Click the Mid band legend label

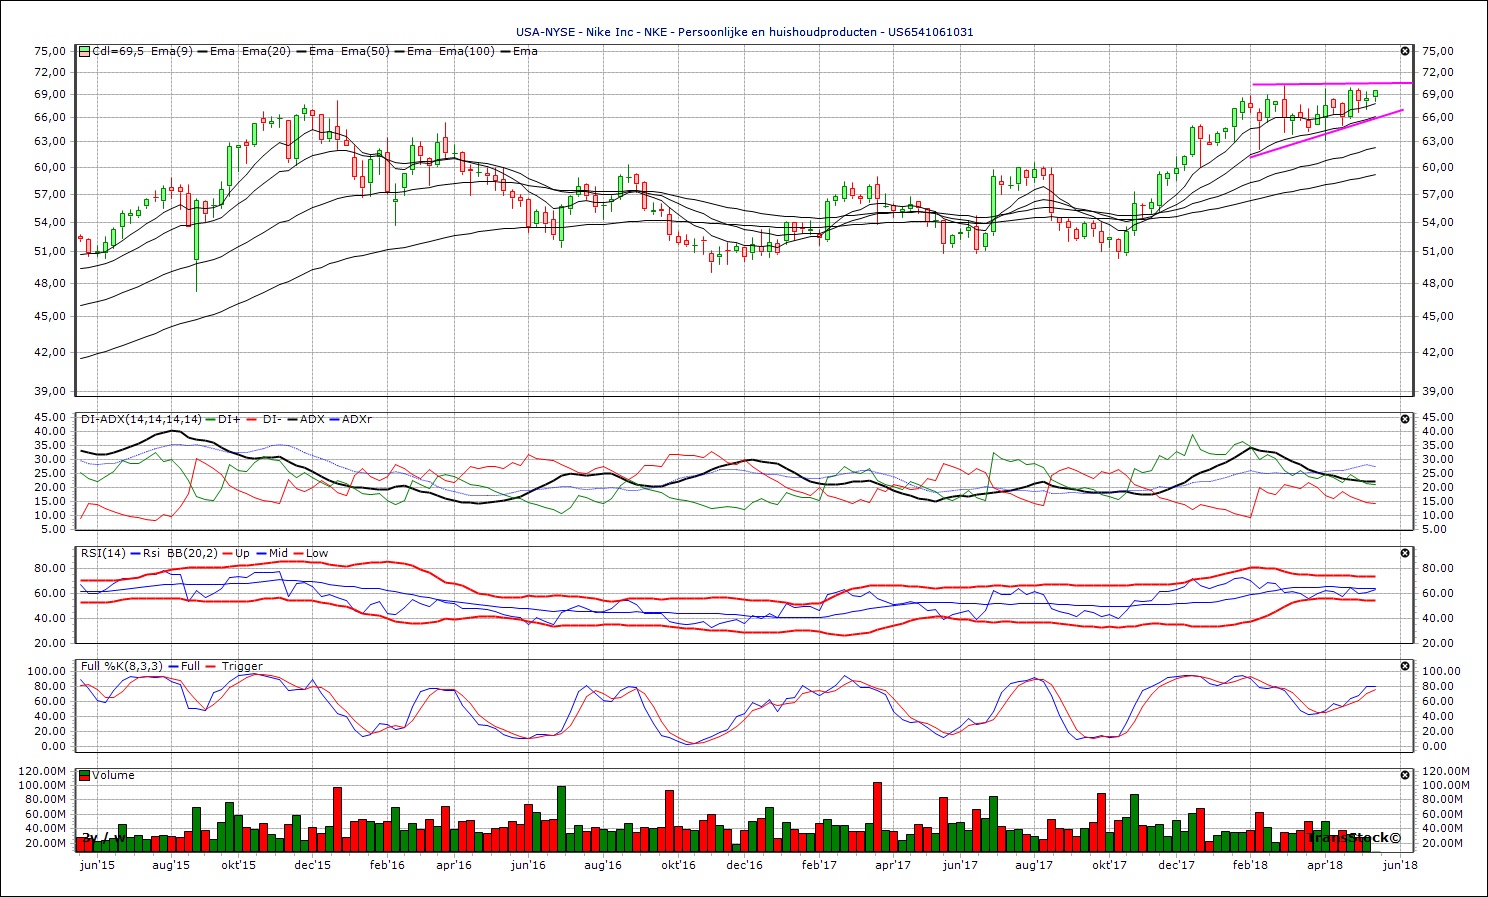point(278,553)
